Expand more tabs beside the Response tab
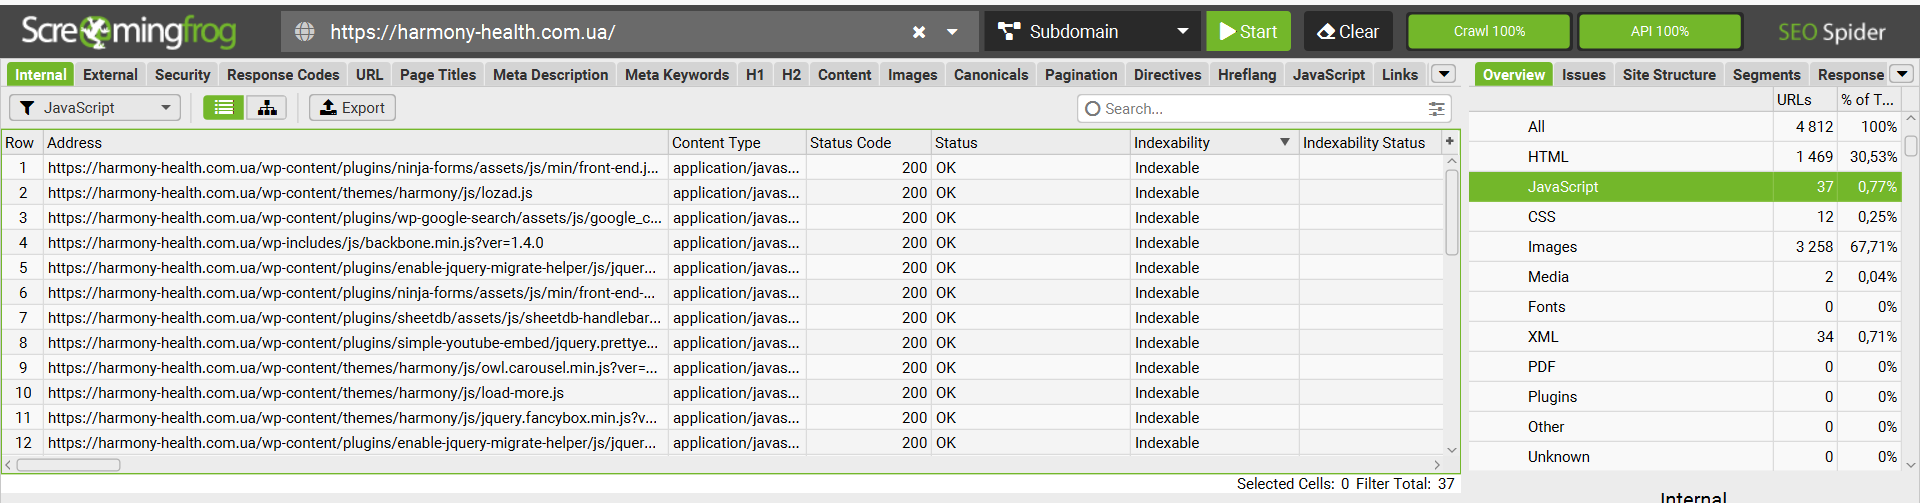1920x503 pixels. (1902, 74)
